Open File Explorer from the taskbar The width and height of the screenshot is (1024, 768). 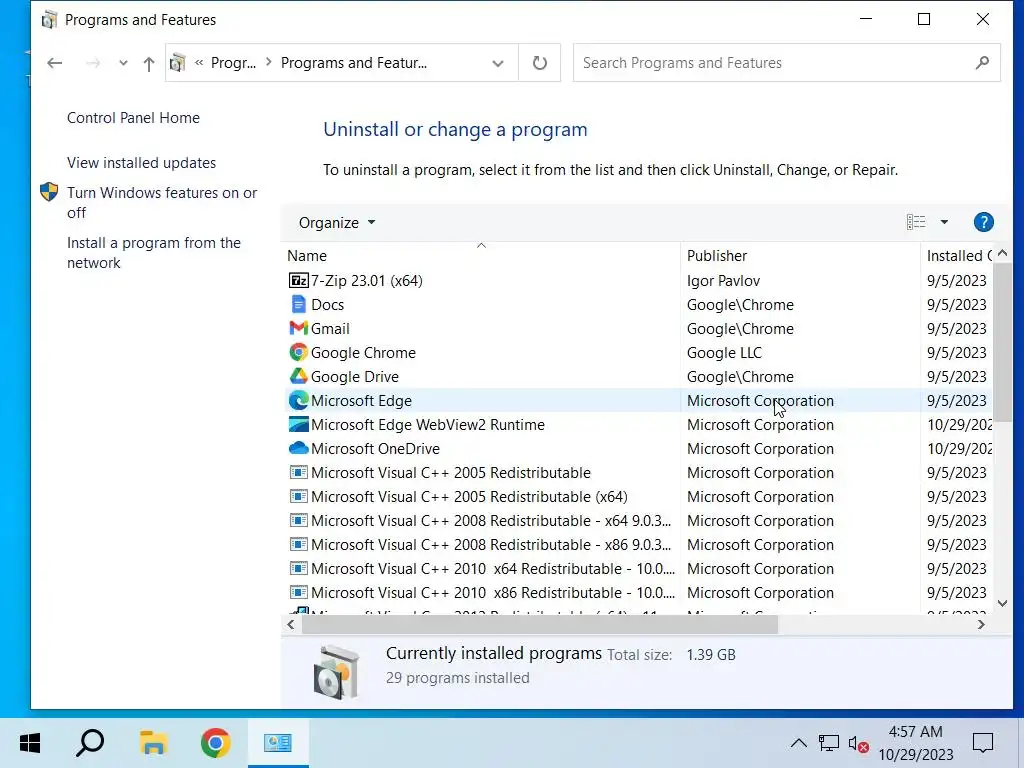click(x=153, y=743)
